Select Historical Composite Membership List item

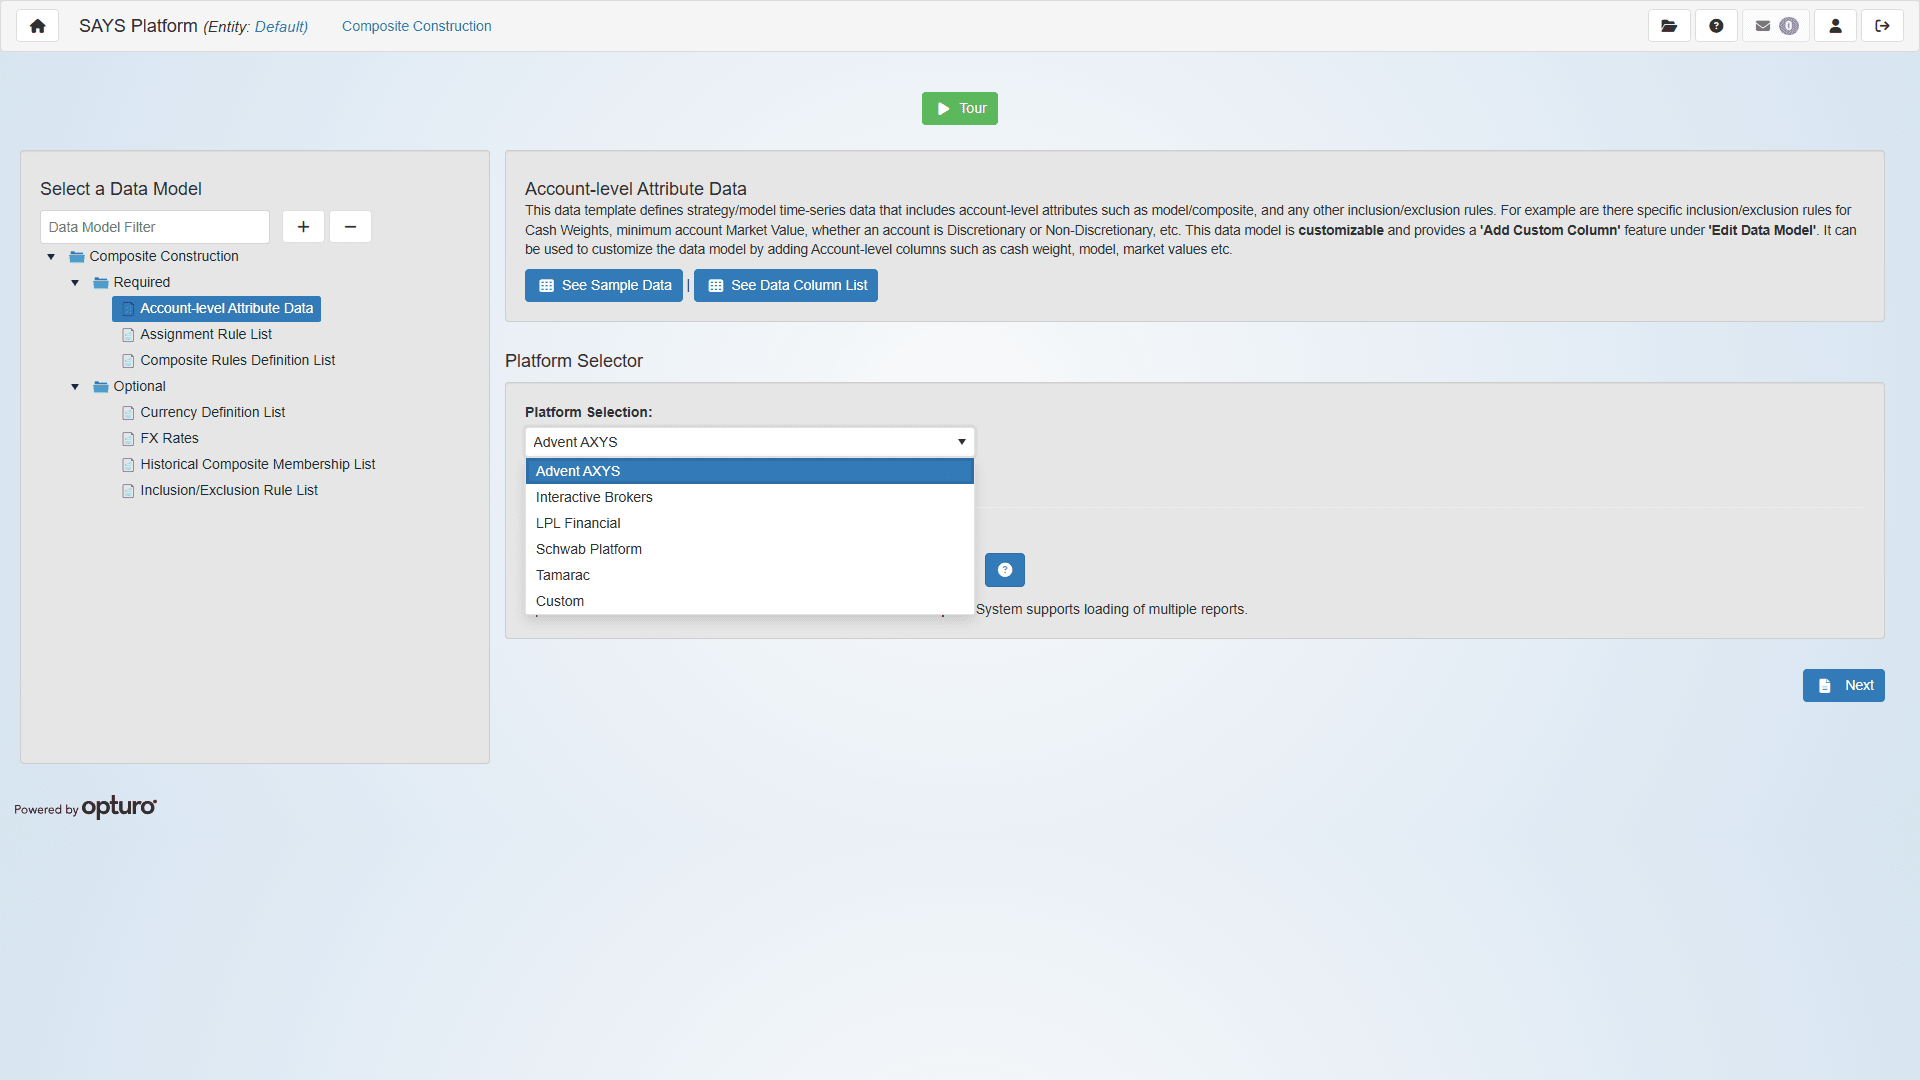[258, 464]
